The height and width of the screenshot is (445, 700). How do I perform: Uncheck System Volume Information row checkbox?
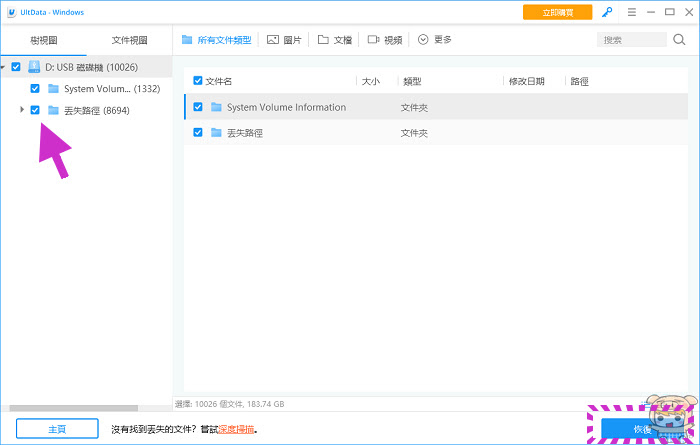click(198, 107)
